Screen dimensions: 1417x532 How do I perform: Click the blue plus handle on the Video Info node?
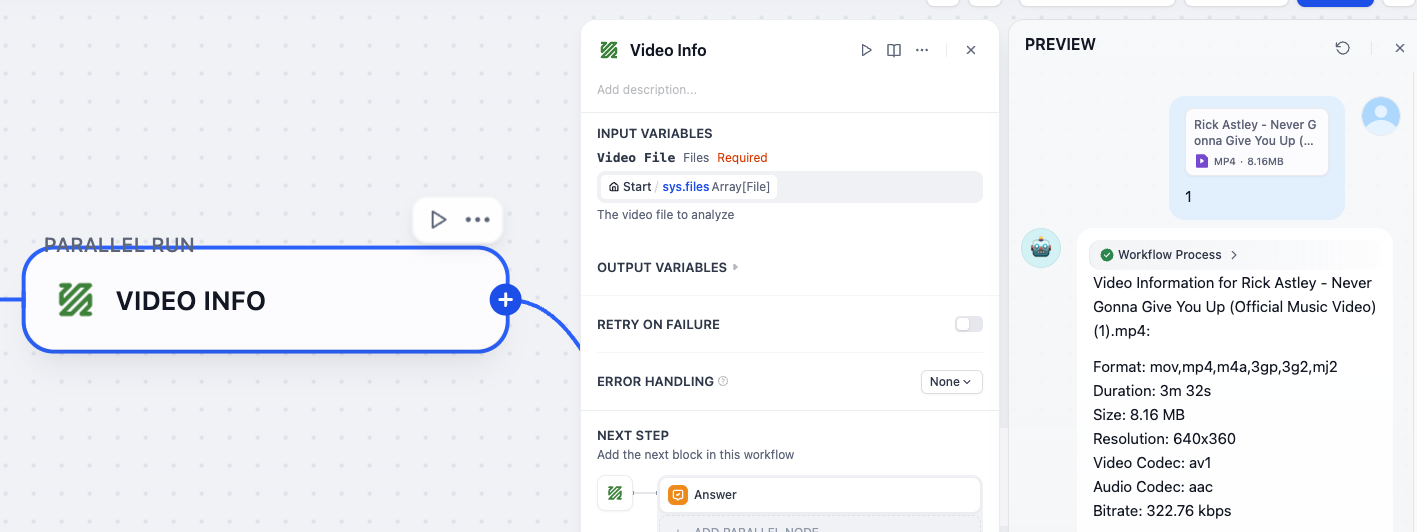point(505,299)
